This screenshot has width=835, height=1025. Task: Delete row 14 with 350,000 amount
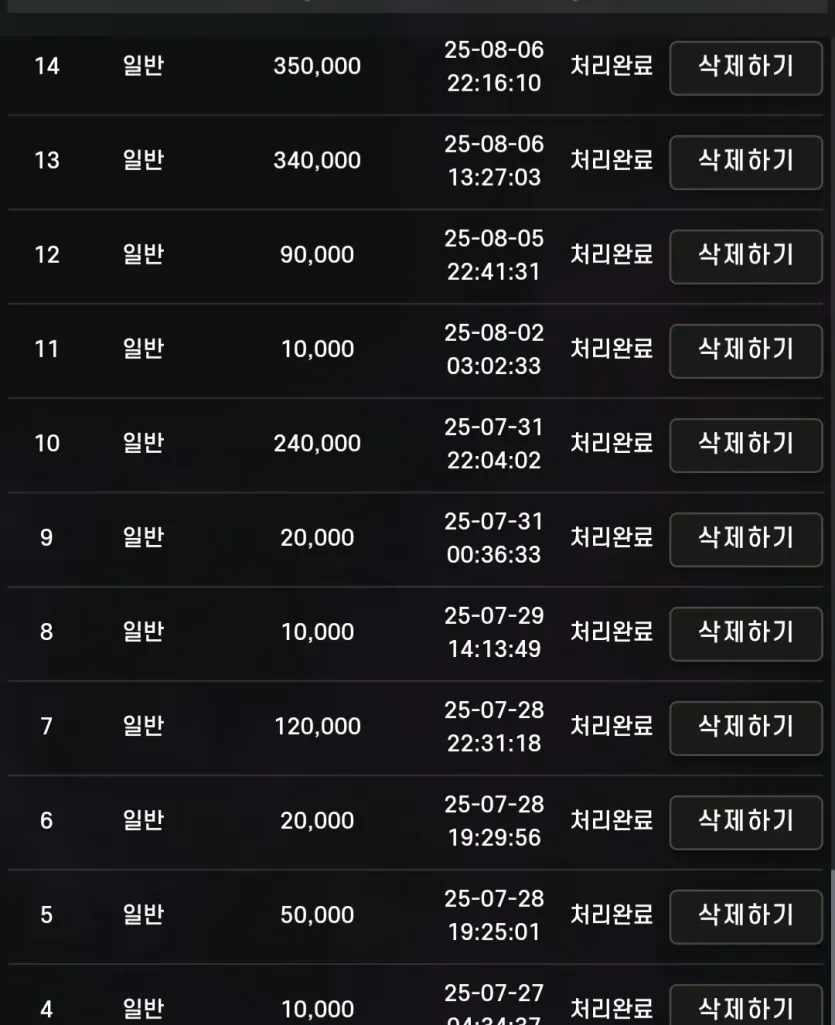(x=745, y=68)
